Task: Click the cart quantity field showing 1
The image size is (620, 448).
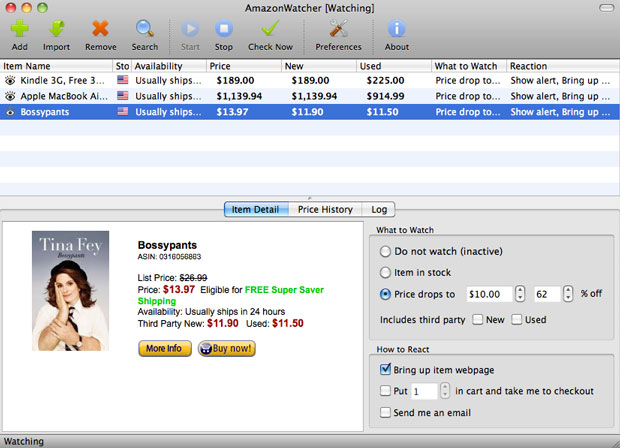Action: [424, 391]
